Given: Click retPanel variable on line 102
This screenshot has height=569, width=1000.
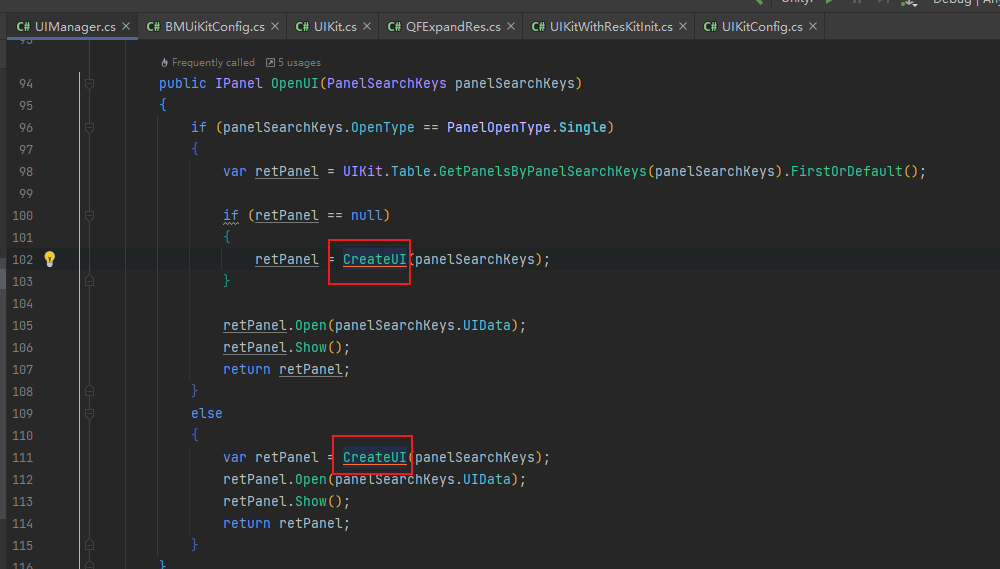Looking at the screenshot, I should point(287,260).
